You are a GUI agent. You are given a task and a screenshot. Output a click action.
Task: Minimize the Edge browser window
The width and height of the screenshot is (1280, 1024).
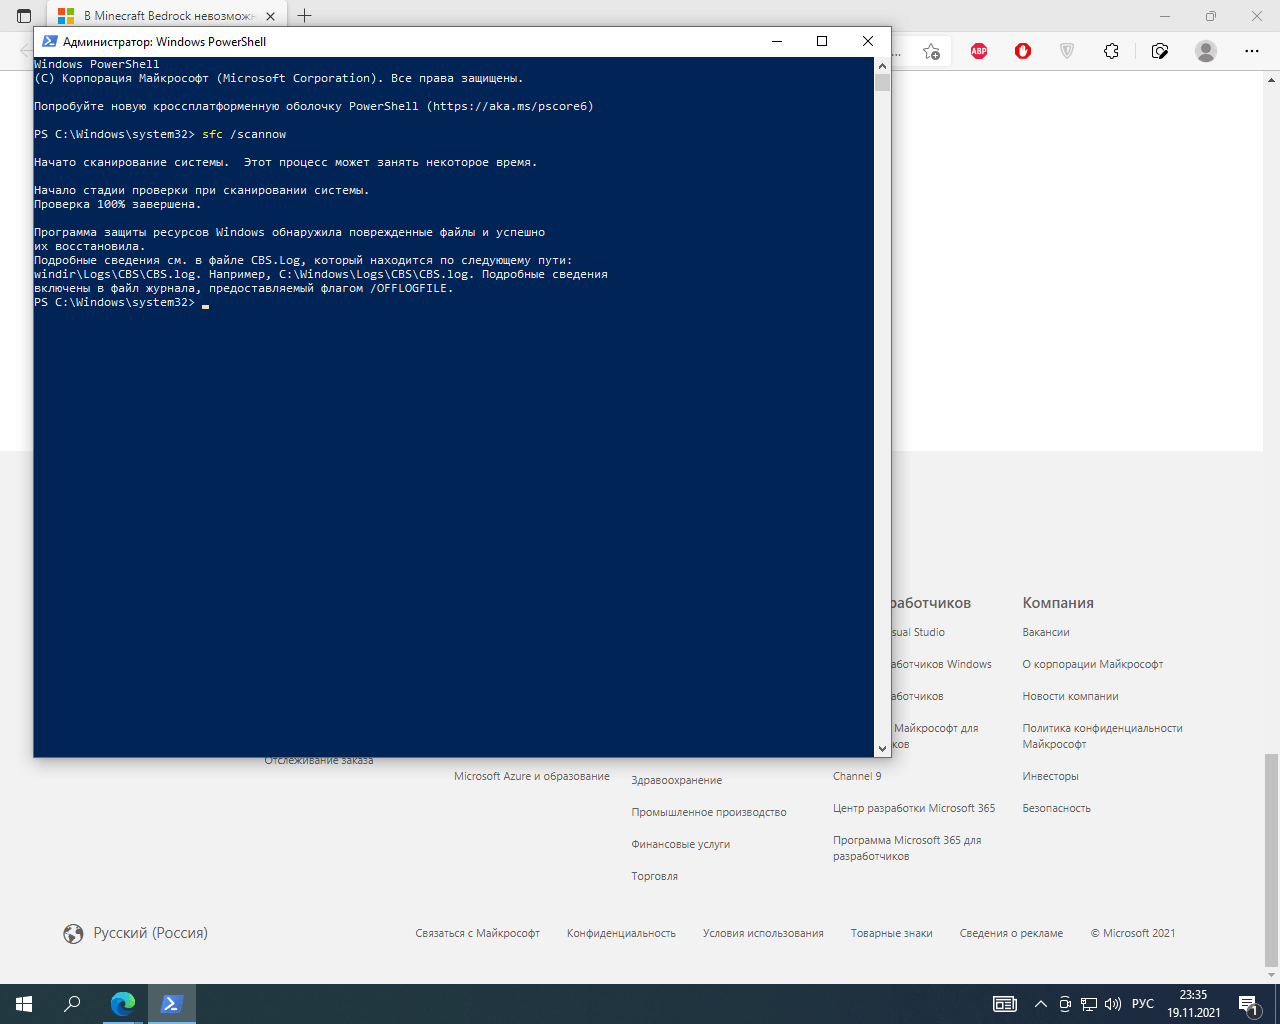click(x=1165, y=16)
